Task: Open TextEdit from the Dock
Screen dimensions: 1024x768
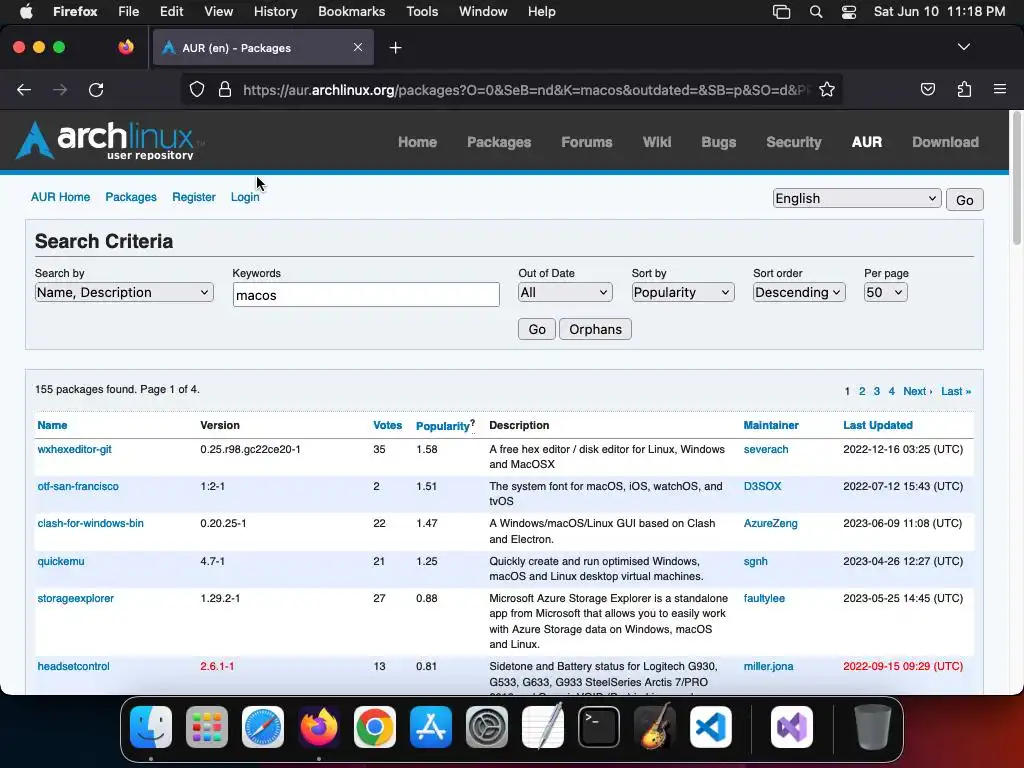Action: pyautogui.click(x=543, y=727)
